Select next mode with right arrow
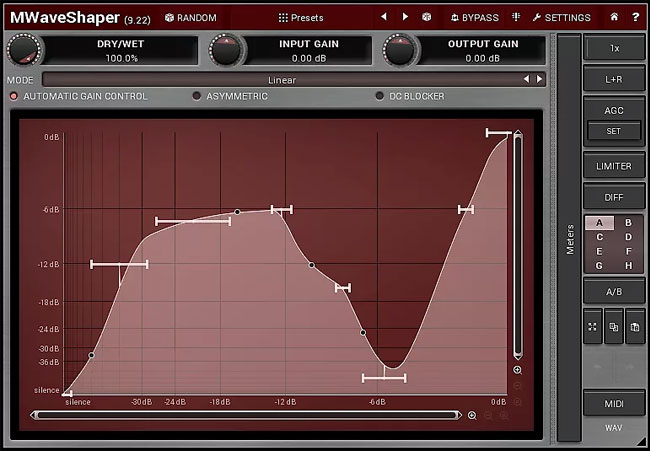The width and height of the screenshot is (650, 451). click(x=539, y=79)
